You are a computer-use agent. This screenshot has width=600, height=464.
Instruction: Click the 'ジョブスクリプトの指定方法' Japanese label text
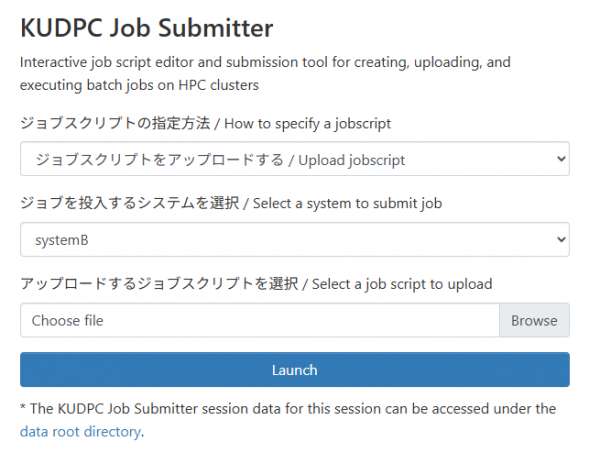115,123
